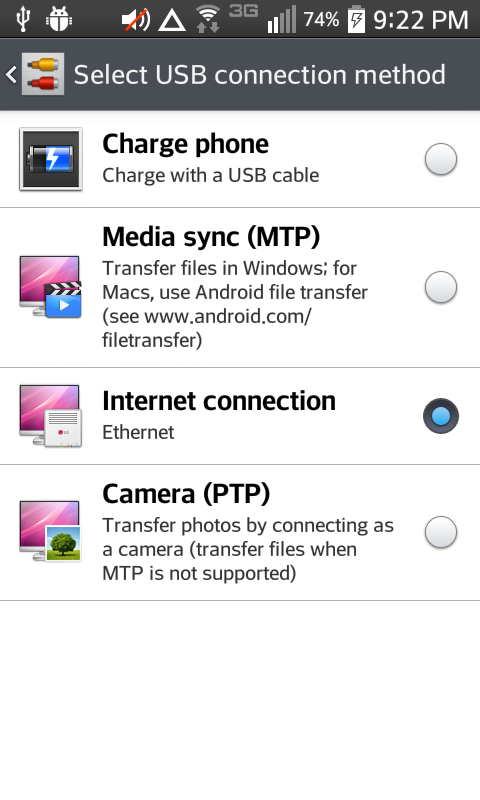Tap the Camera (PTP) description text
The width and height of the screenshot is (480, 800).
tap(248, 549)
